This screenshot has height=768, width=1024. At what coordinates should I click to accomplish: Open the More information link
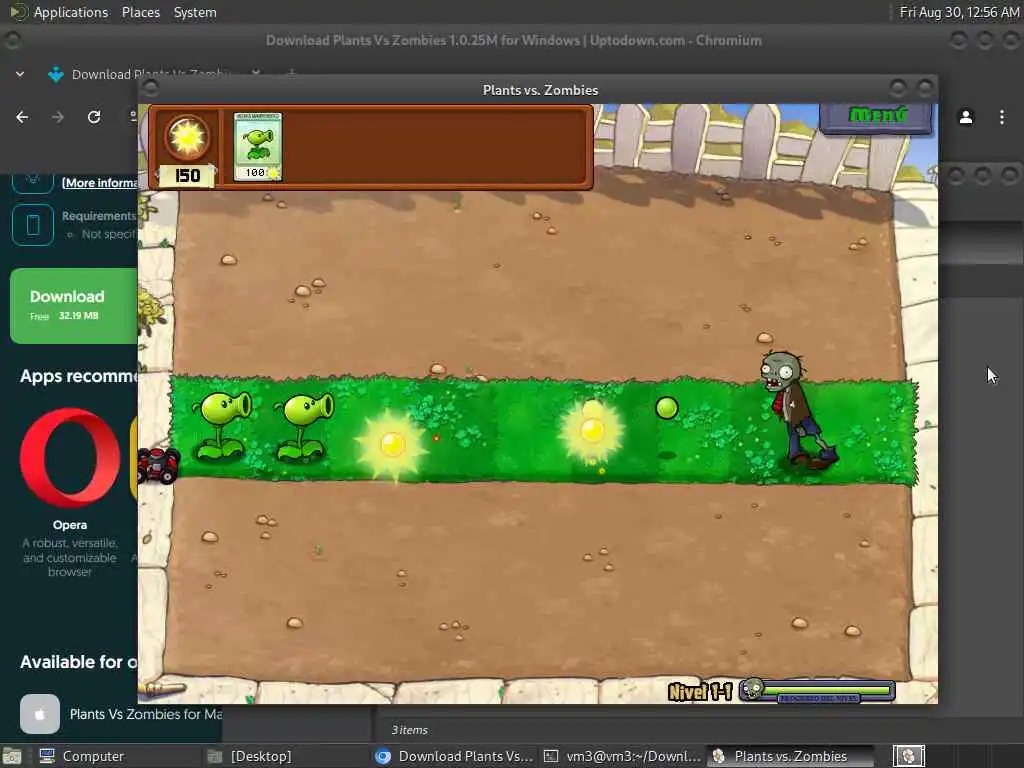[x=99, y=183]
